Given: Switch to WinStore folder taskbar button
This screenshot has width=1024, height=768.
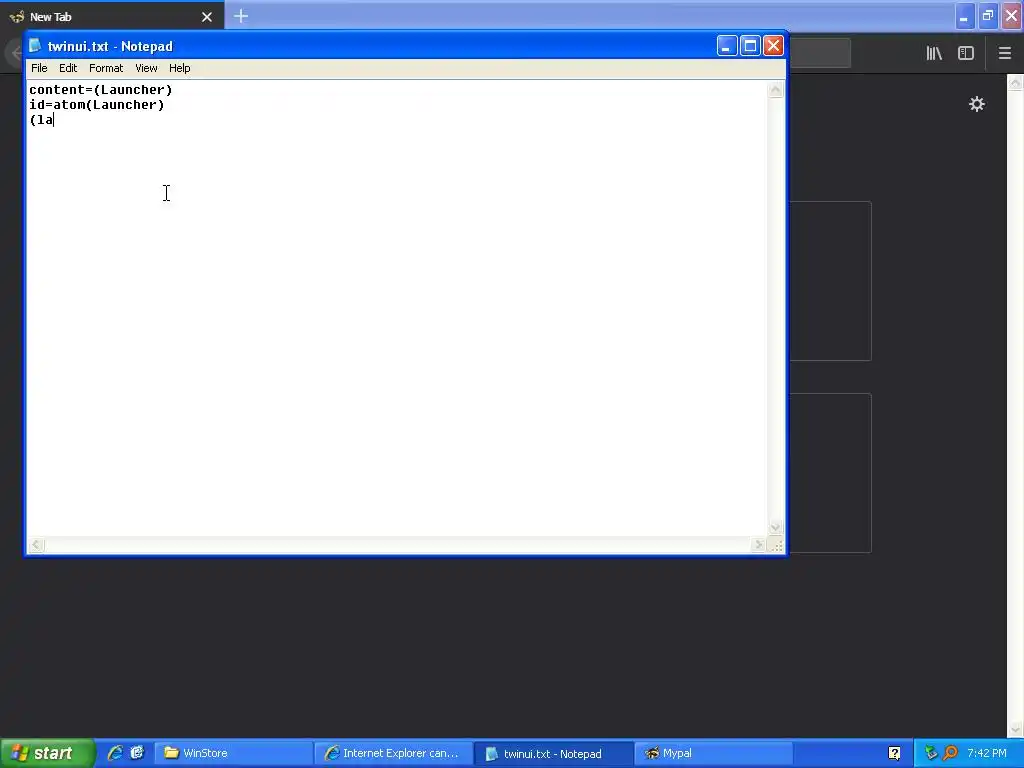Looking at the screenshot, I should coord(233,753).
